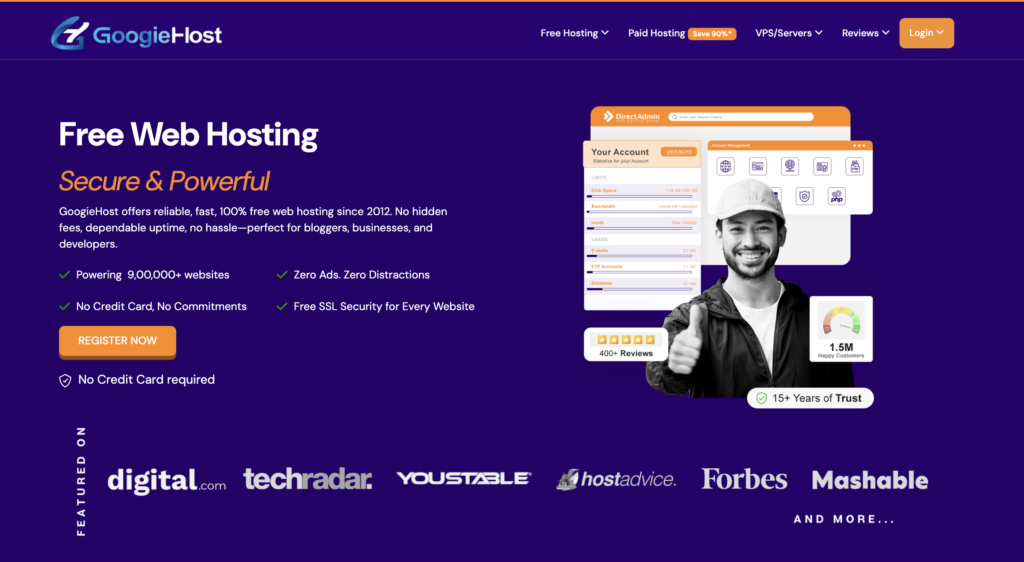The width and height of the screenshot is (1024, 562).
Task: Expand the VPS/Servers menu
Action: 788,33
